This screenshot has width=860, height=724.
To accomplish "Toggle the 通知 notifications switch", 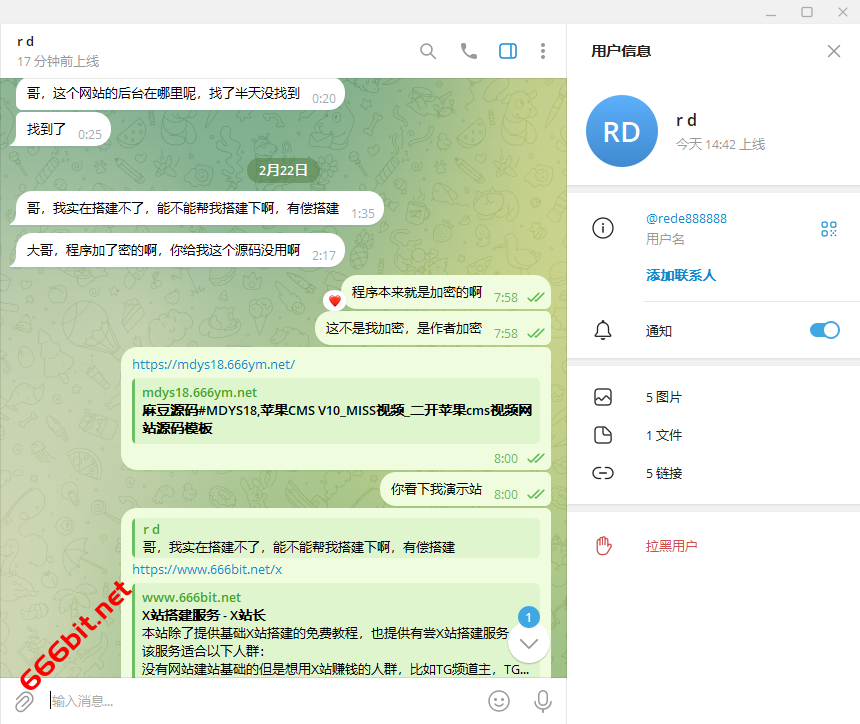I will (824, 330).
